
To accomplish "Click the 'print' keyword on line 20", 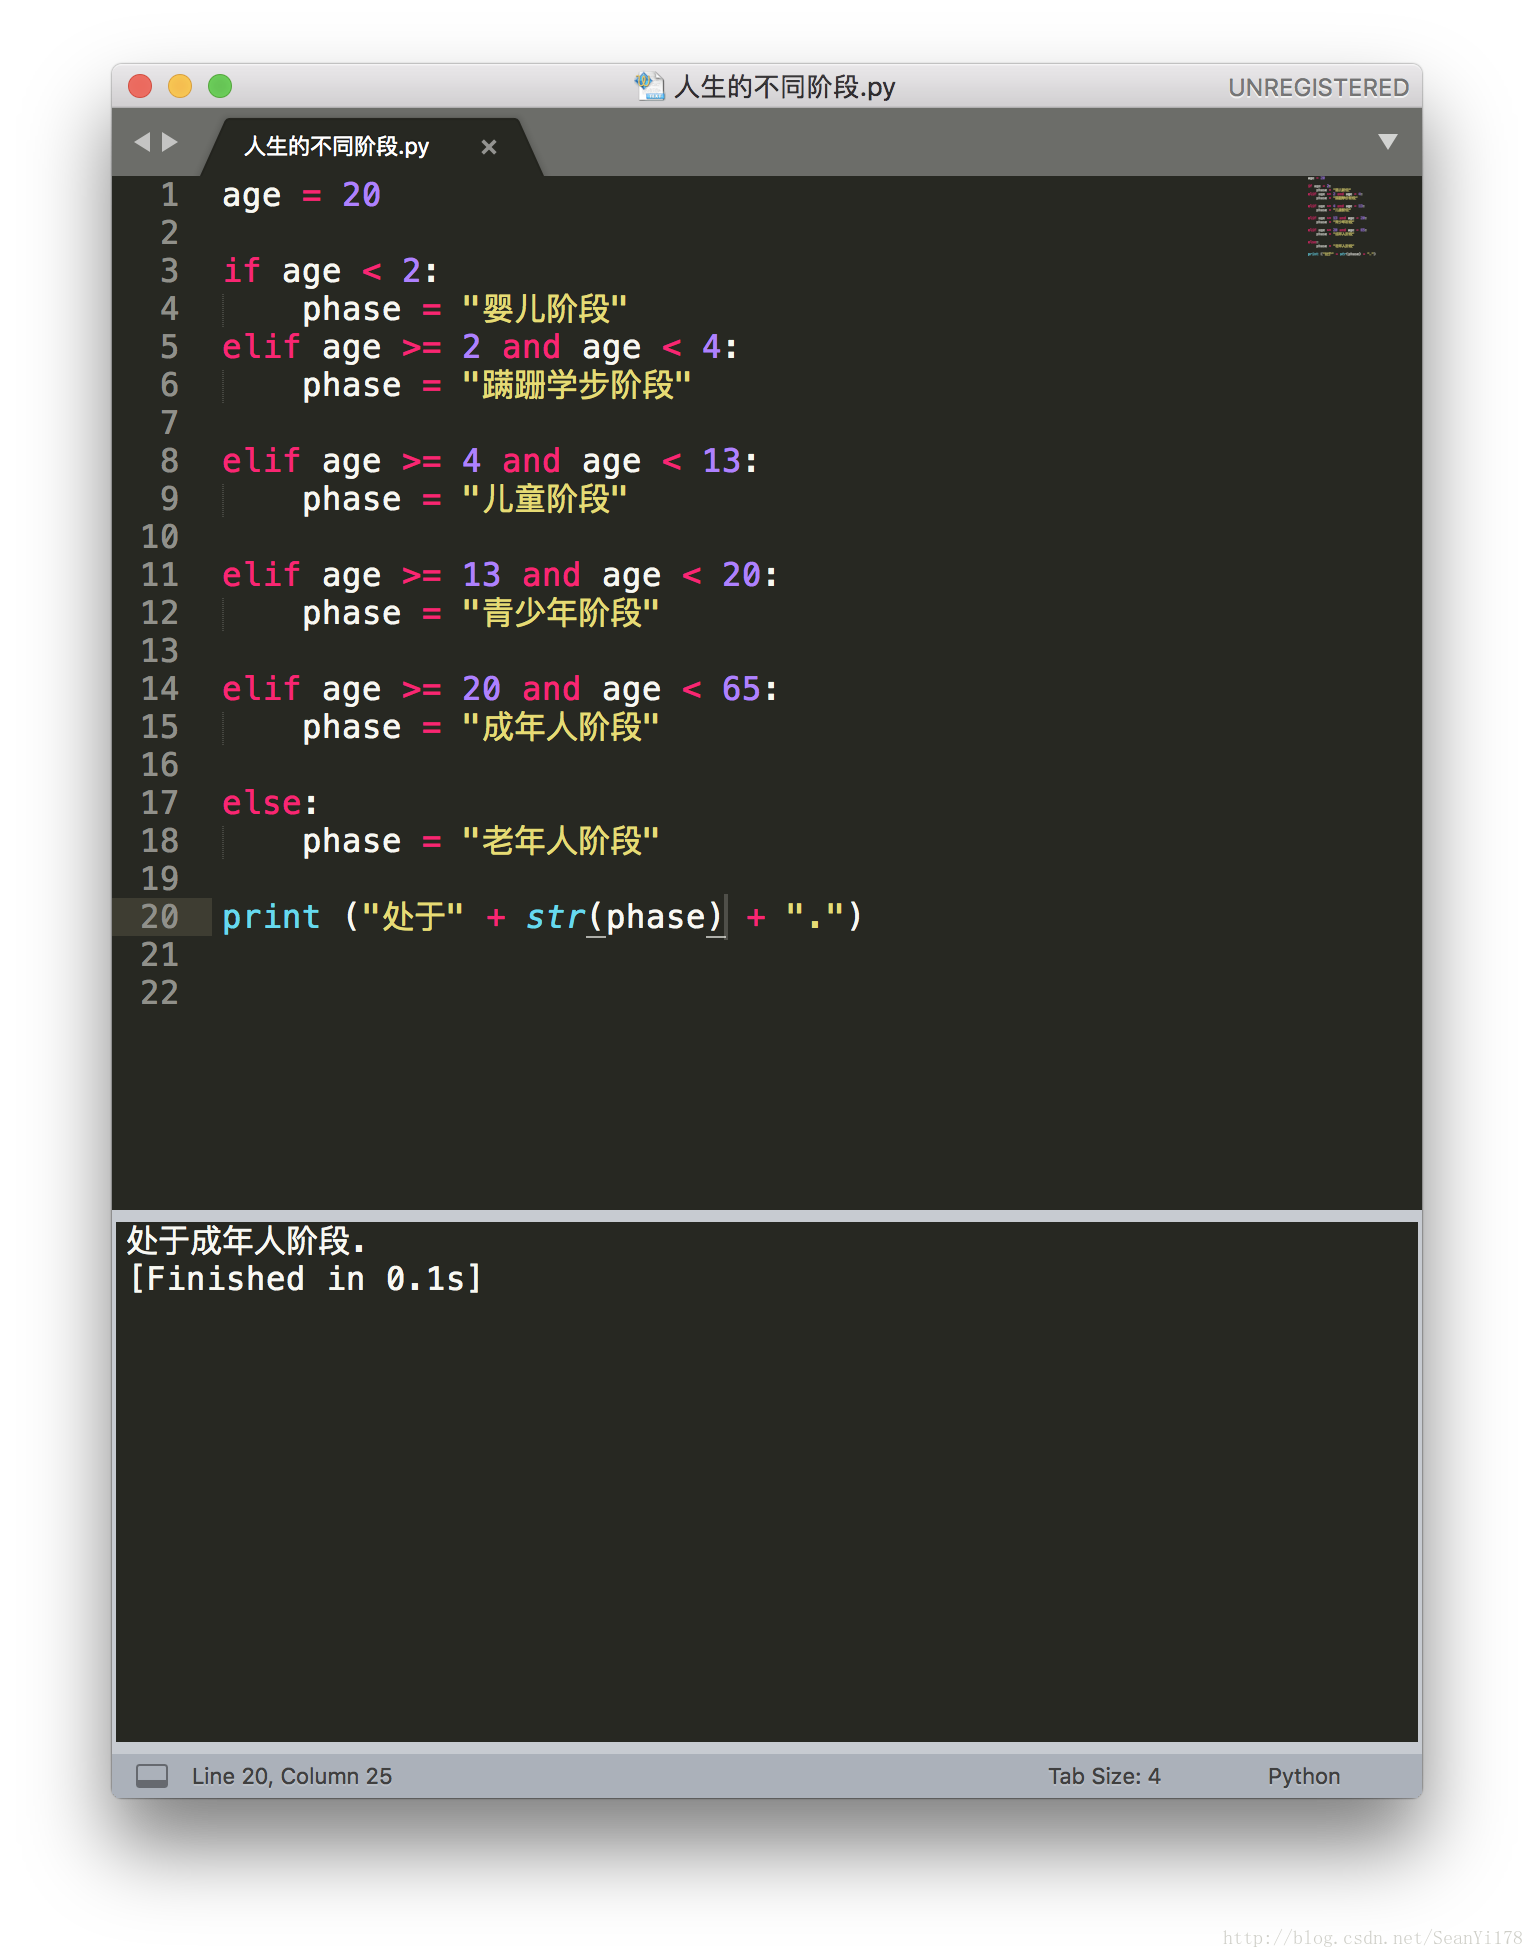I will pos(271,917).
